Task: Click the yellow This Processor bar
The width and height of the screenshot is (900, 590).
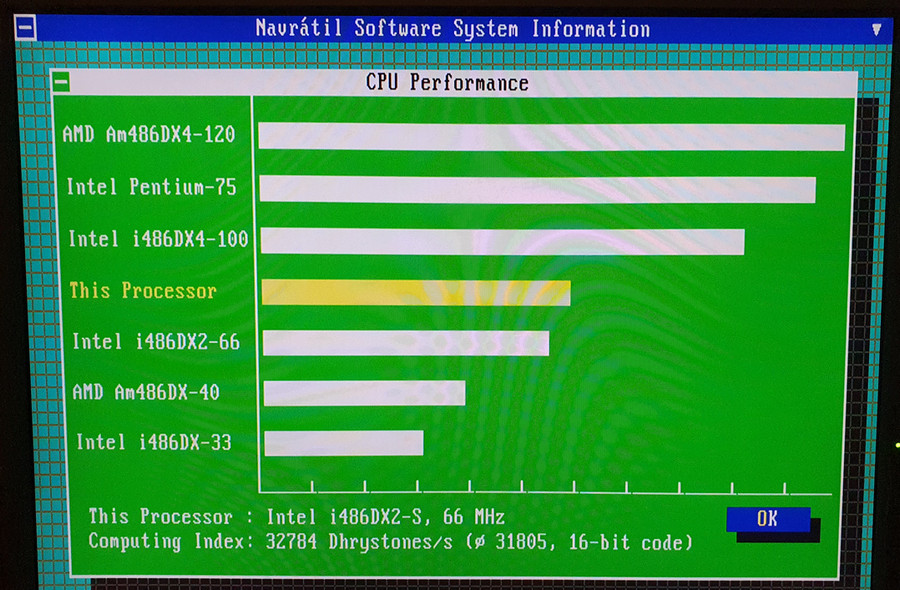Action: (x=416, y=293)
